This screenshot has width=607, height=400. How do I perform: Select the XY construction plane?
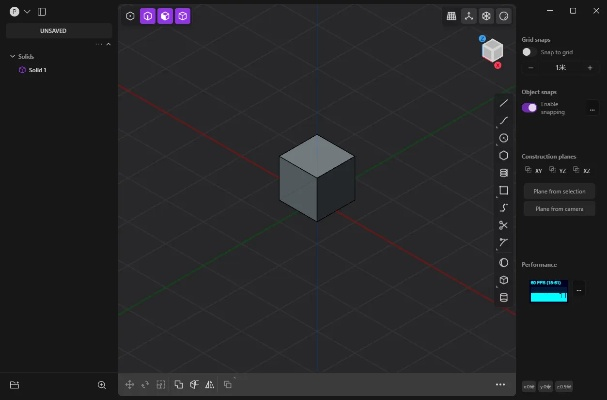point(534,171)
